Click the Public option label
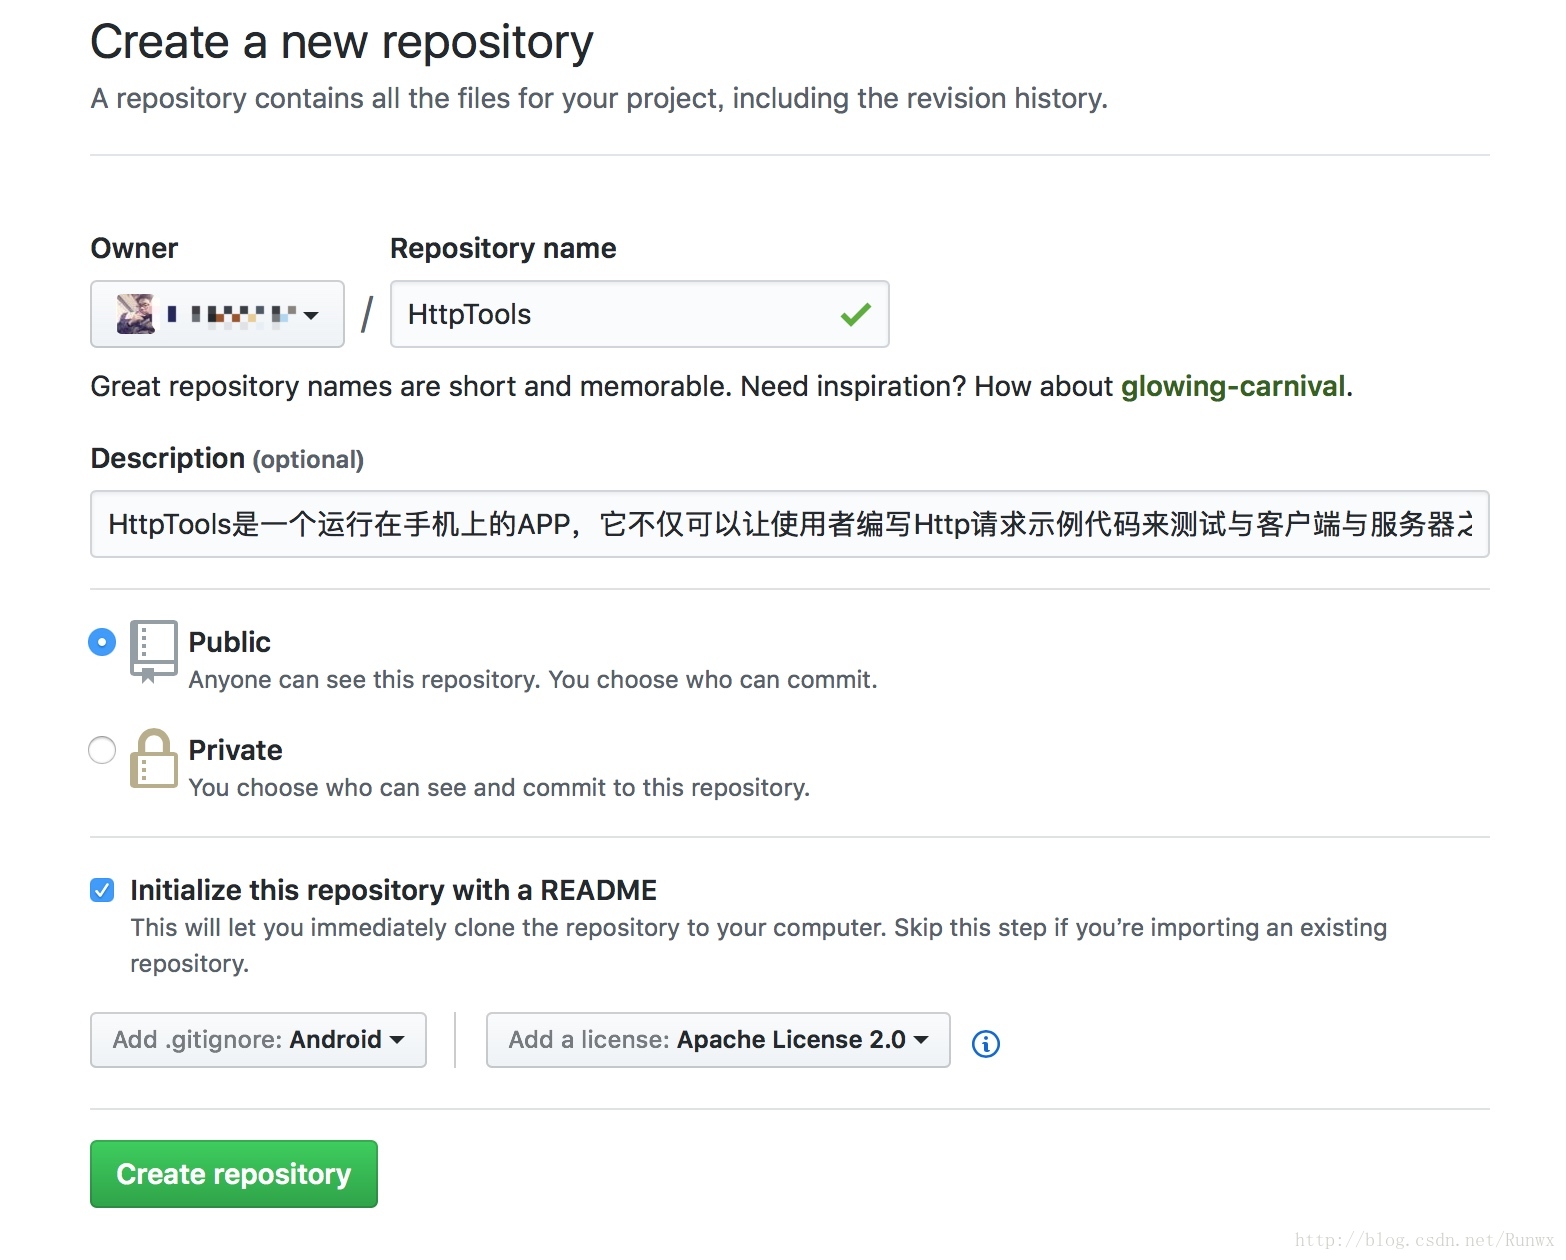Viewport: 1566px width, 1260px height. click(x=230, y=642)
